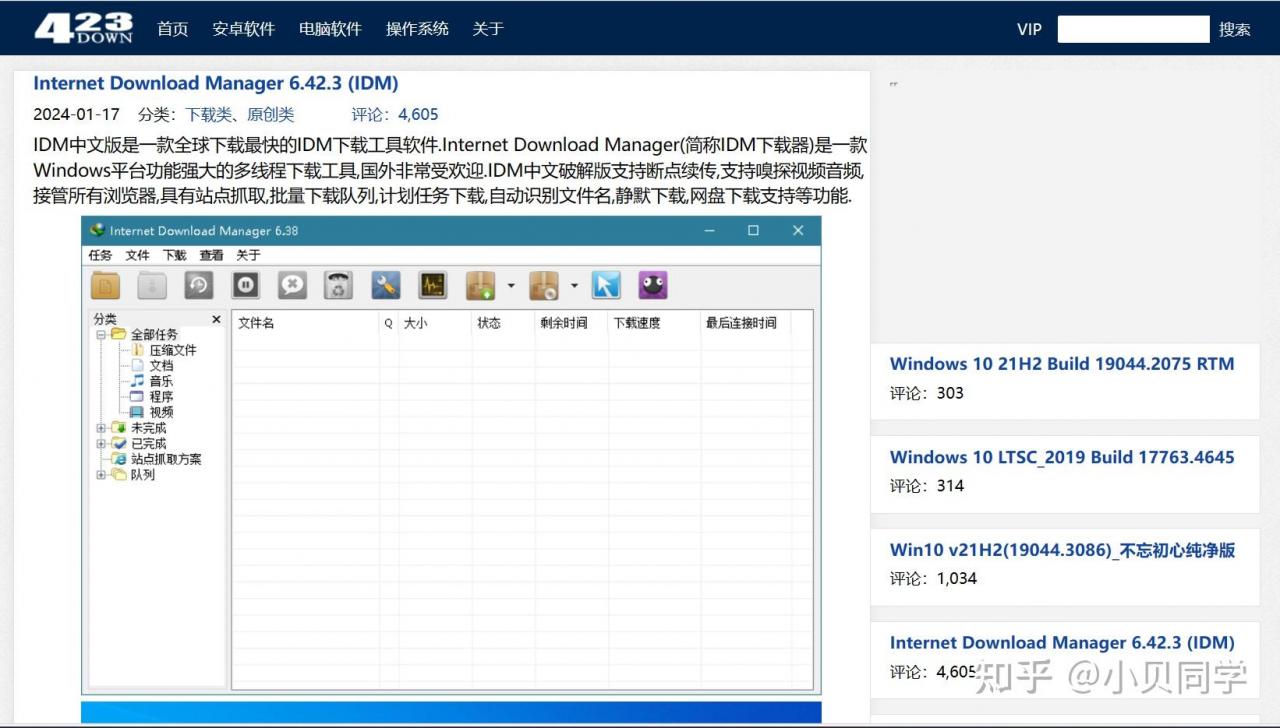Select 文档 in category tree
Viewport: 1280px width, 728px height.
click(x=161, y=365)
